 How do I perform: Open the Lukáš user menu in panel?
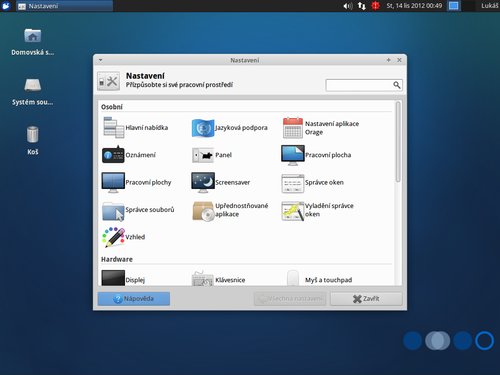point(490,6)
